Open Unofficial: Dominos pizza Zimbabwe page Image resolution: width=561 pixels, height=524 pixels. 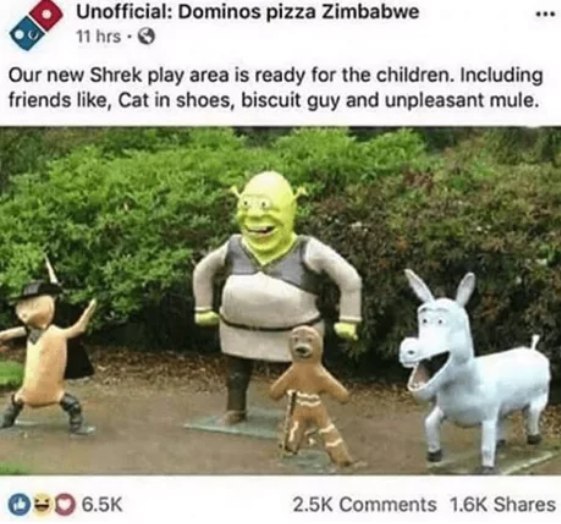tap(248, 13)
